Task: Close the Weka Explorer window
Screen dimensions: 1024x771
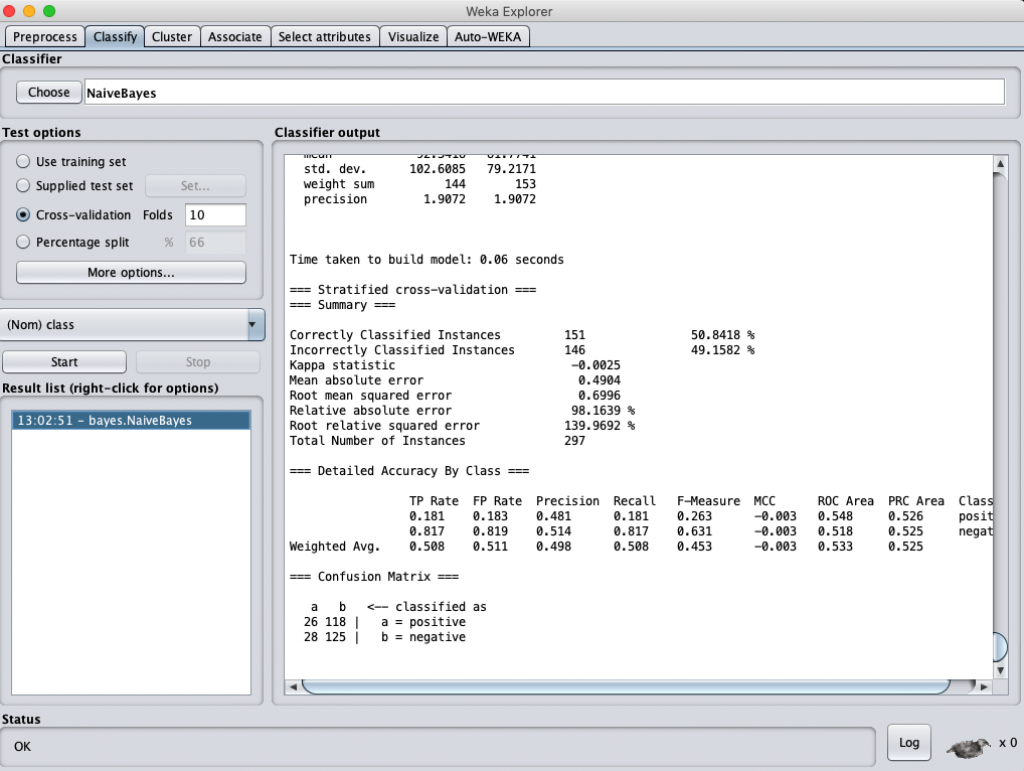Action: point(9,11)
